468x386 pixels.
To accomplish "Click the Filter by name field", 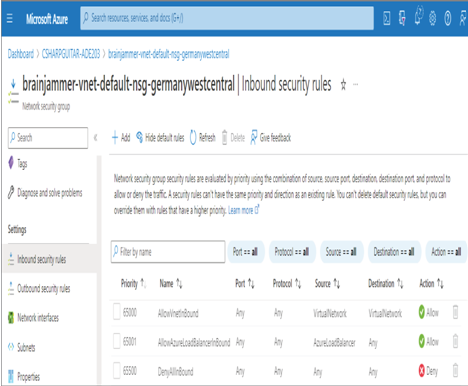I will [168, 252].
